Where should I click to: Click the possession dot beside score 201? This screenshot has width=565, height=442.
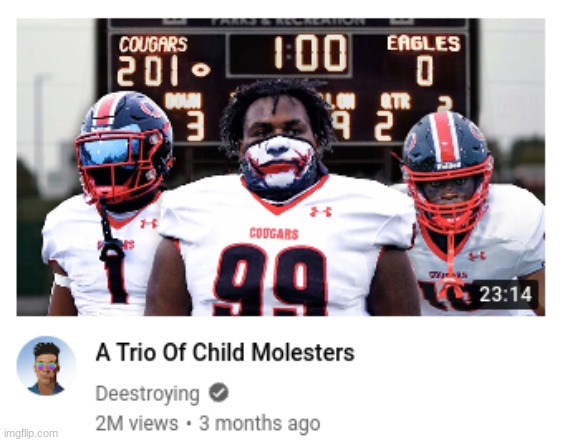click(201, 70)
